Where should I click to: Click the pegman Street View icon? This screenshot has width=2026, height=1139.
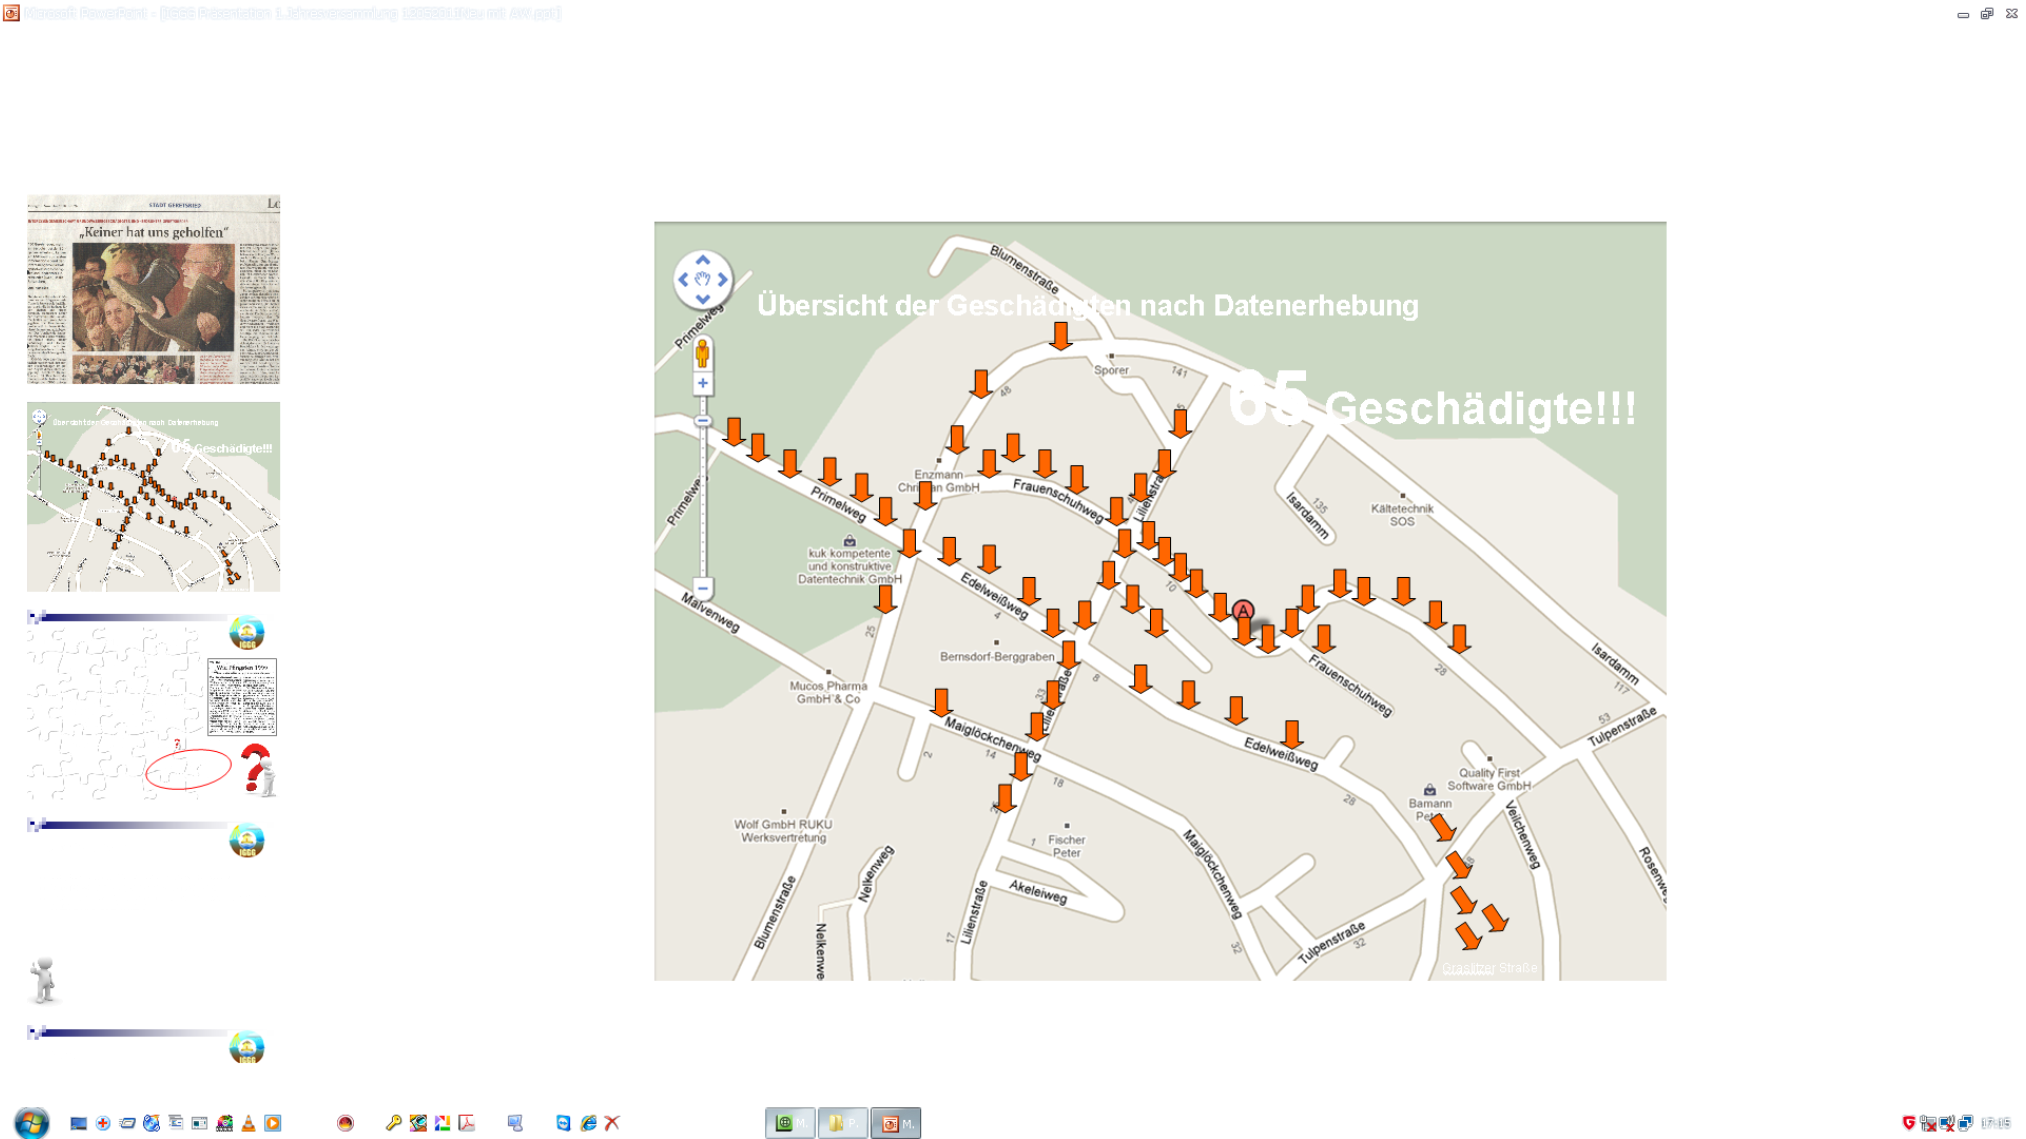click(702, 353)
